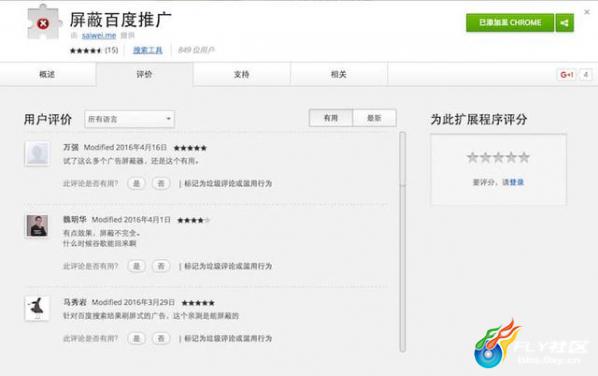Click the share icon button
The image size is (598, 376).
[564, 23]
